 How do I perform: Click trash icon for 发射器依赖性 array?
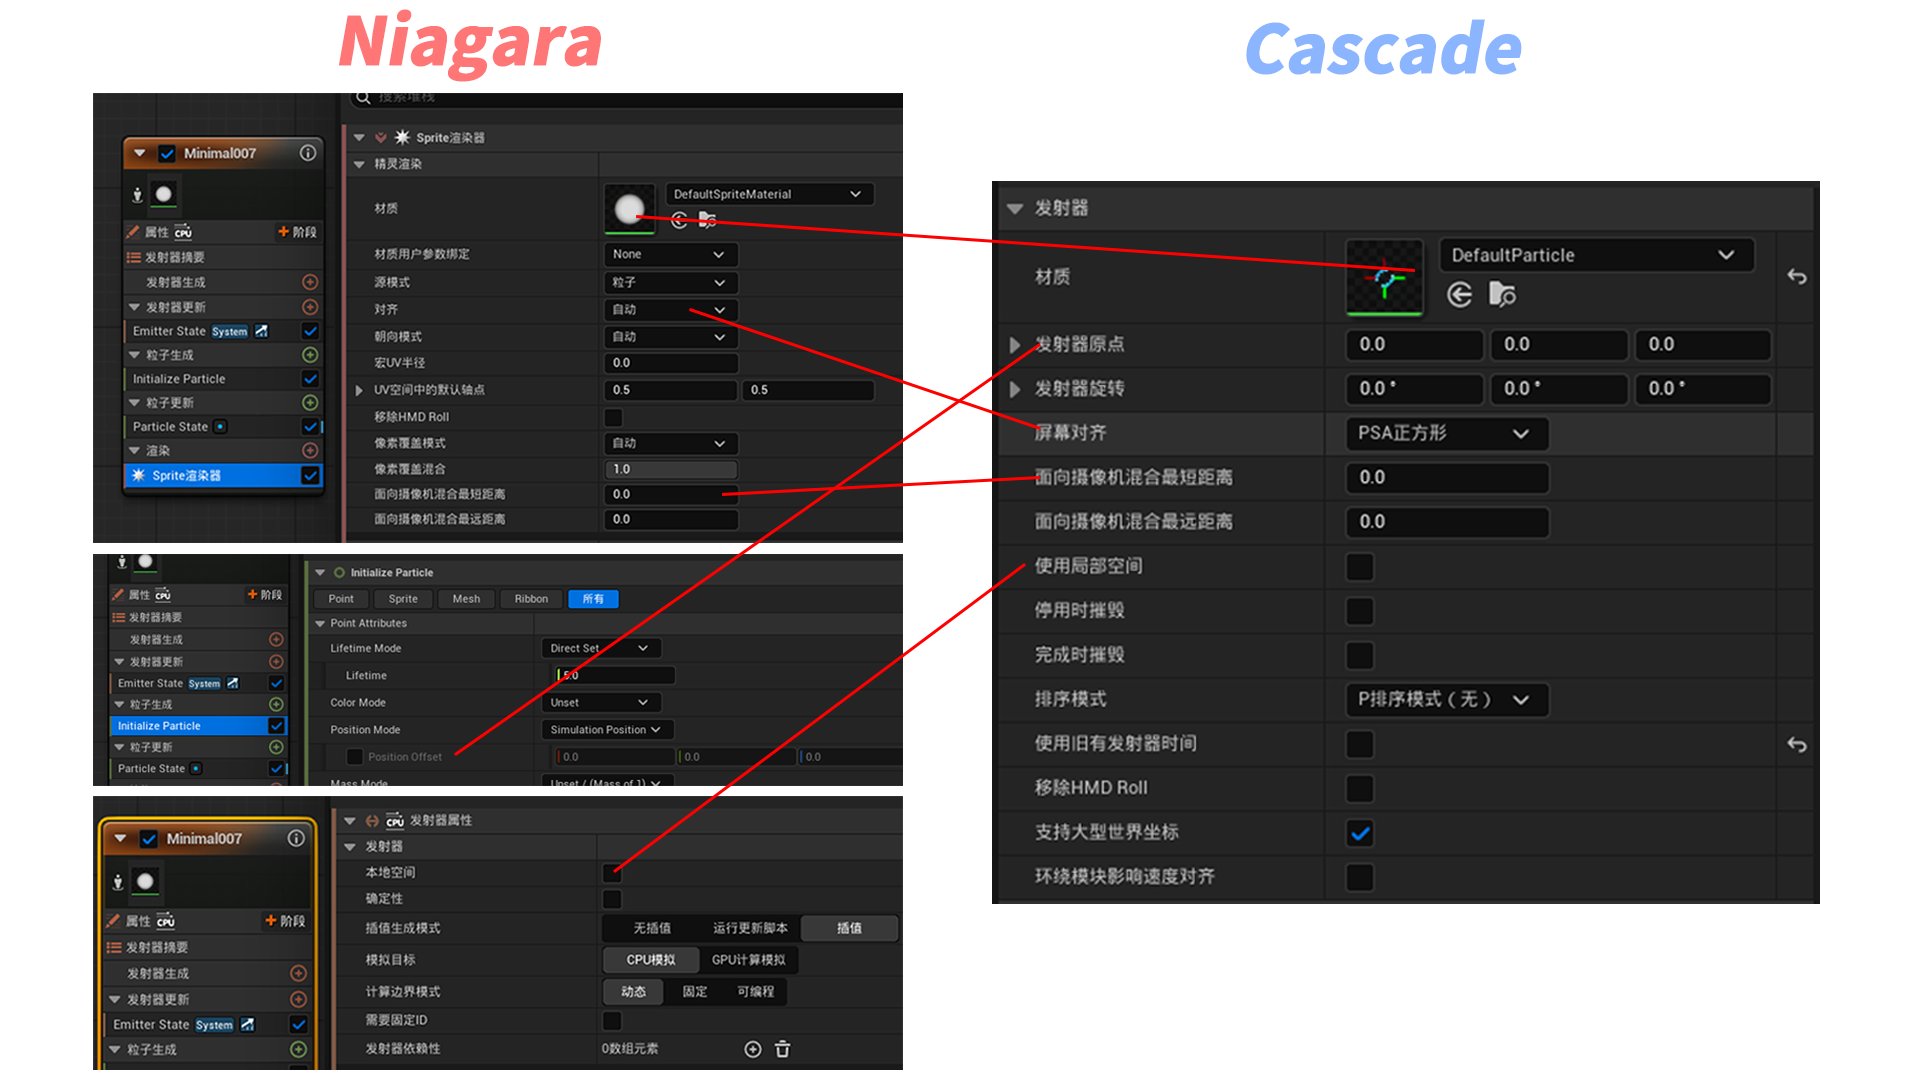pos(783,1049)
